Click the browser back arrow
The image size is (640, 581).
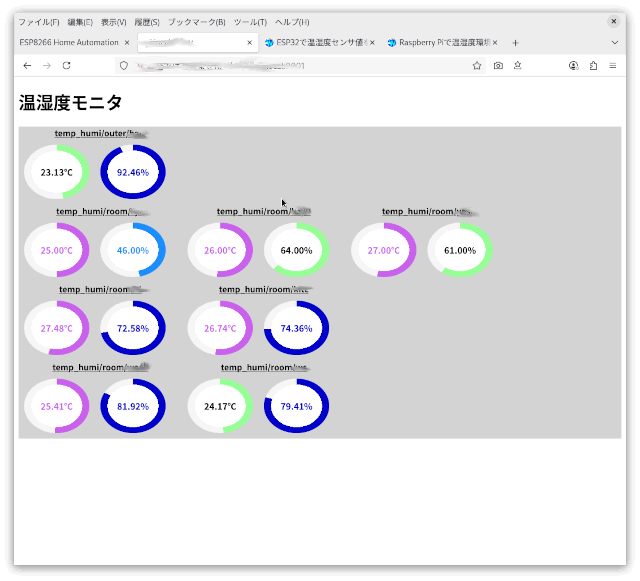(27, 65)
